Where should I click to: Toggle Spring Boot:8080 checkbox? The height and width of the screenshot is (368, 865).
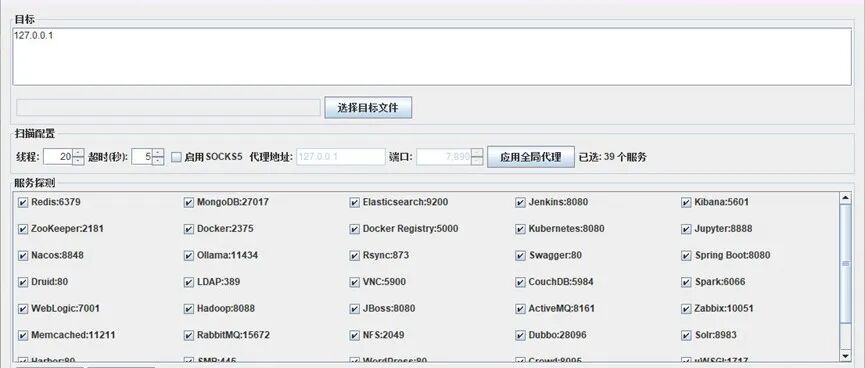pos(686,255)
